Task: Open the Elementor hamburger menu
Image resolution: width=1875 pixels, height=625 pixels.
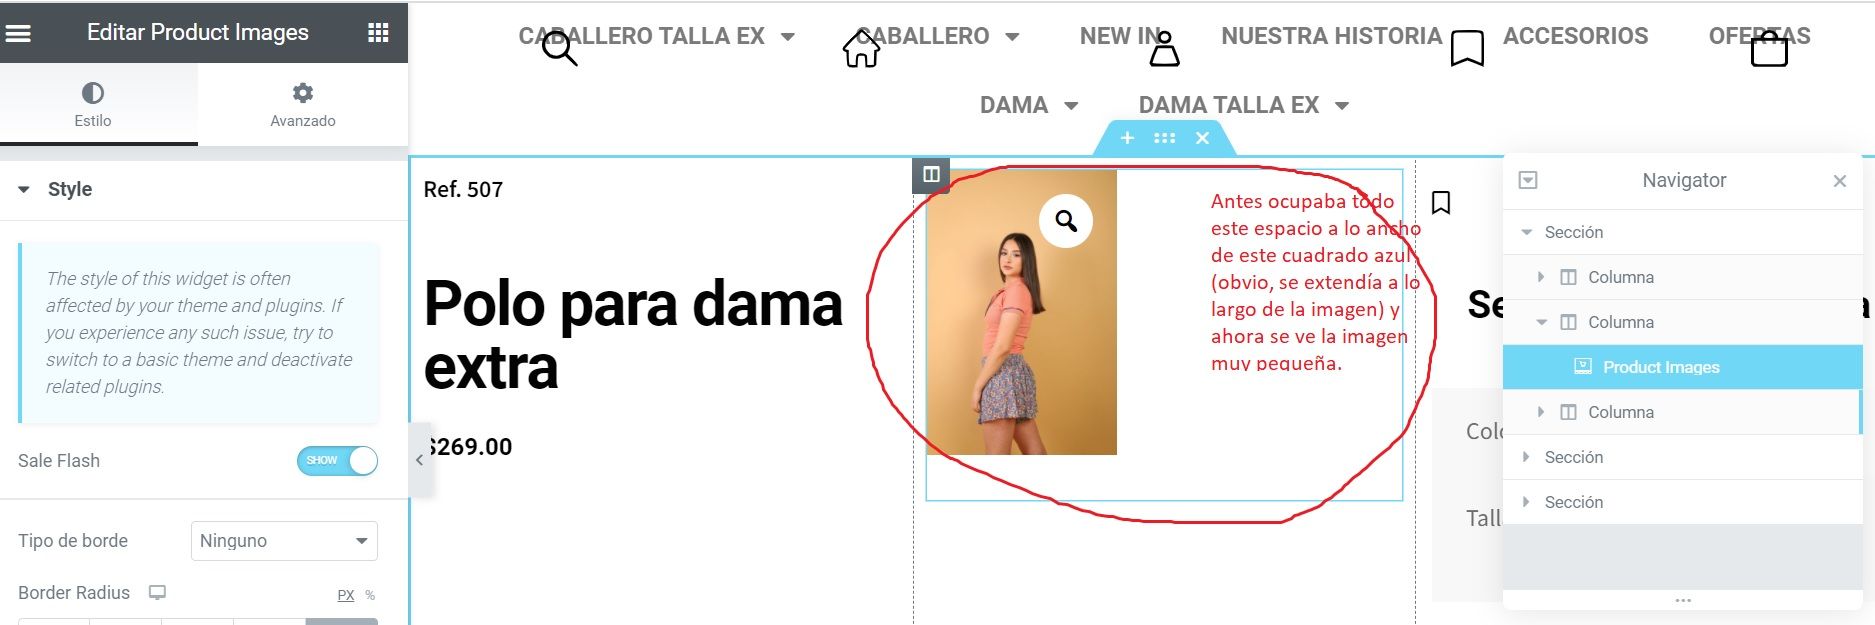Action: coord(19,33)
